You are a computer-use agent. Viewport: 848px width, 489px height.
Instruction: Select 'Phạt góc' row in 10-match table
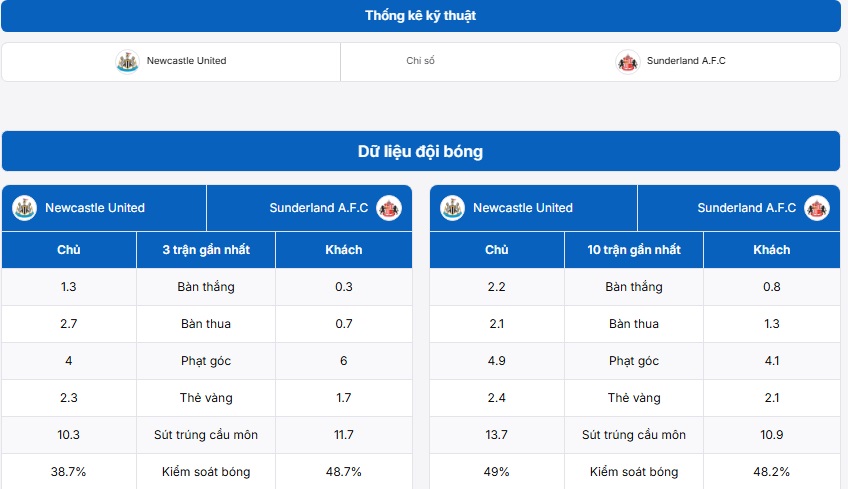click(634, 361)
